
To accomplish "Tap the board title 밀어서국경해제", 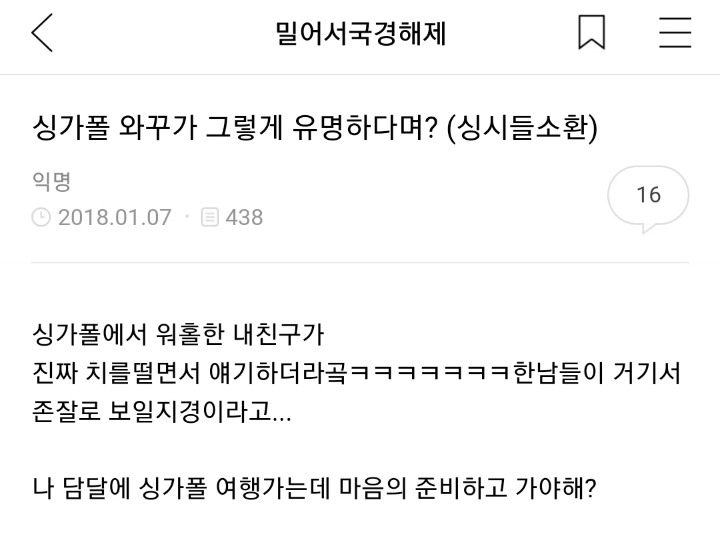I will point(360,33).
